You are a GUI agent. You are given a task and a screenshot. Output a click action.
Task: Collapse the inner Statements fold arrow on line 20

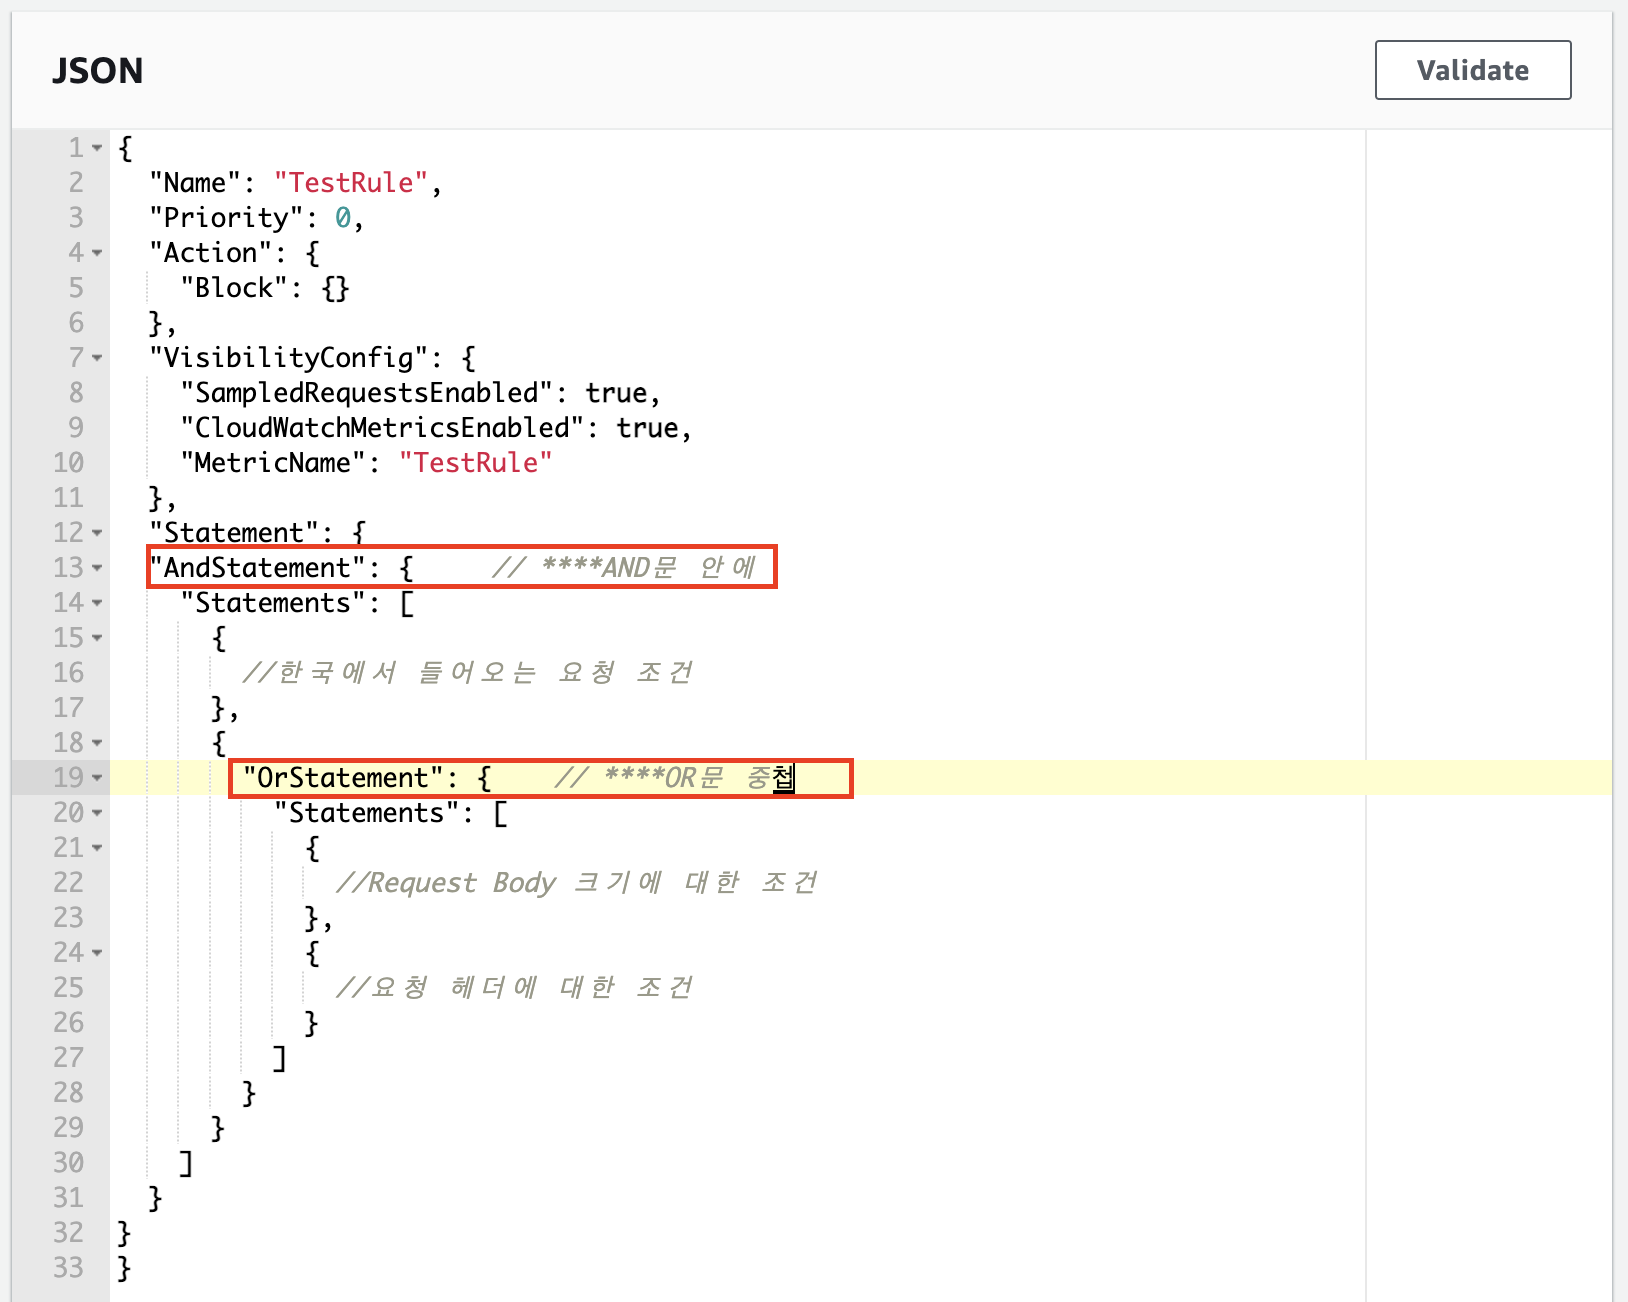coord(97,813)
